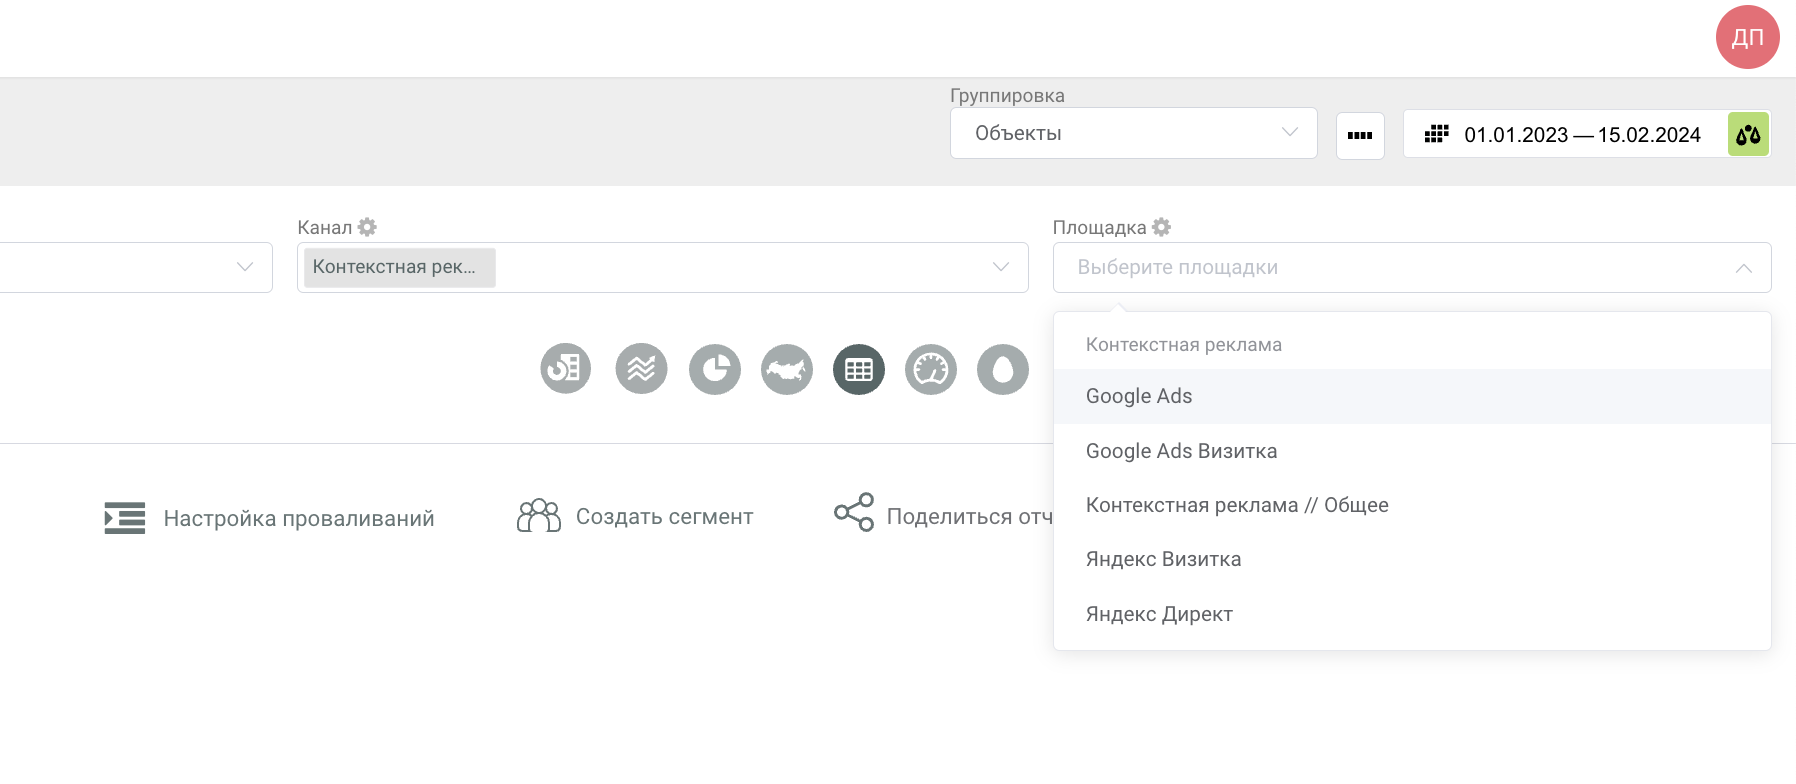Open the Канал dropdown chevron
The image size is (1796, 784).
(1000, 267)
